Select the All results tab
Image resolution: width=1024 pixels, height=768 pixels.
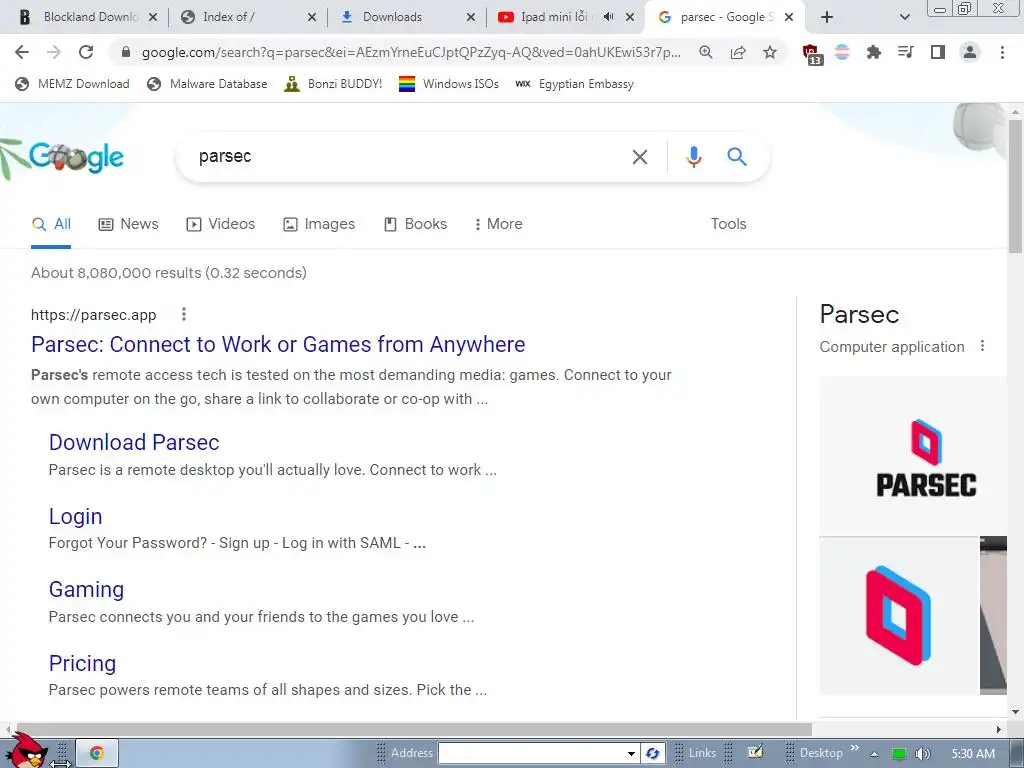51,224
